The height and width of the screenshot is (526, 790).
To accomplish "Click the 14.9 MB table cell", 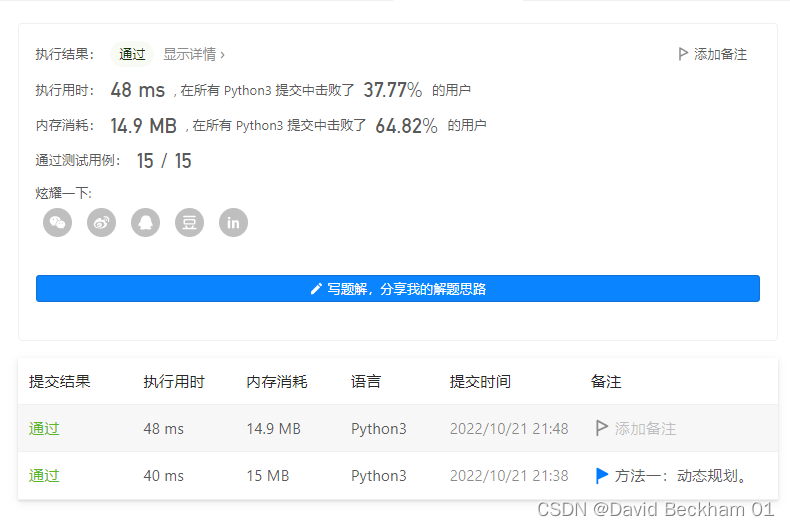I will click(x=274, y=429).
